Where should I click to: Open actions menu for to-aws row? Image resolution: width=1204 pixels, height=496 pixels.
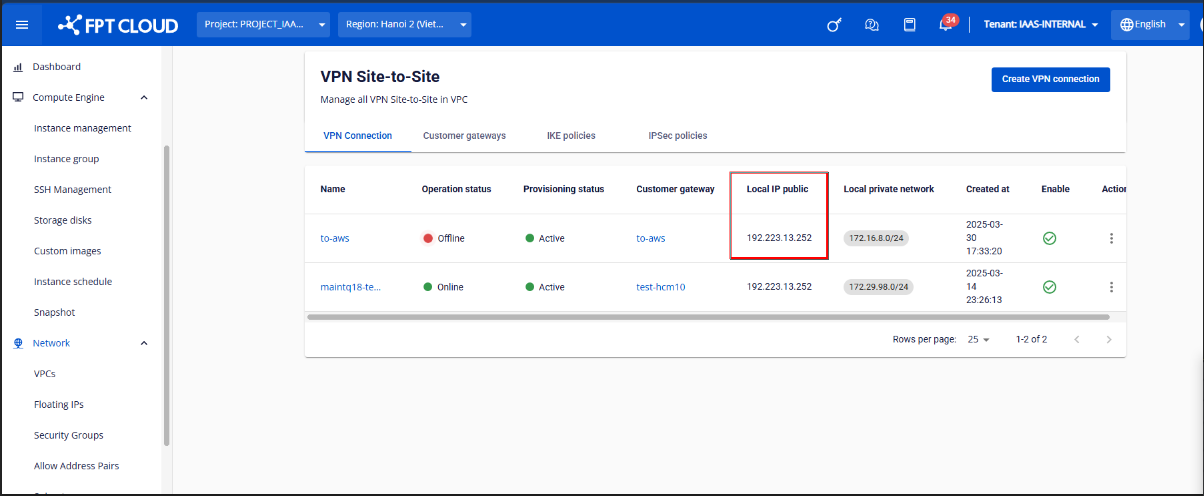(1111, 238)
